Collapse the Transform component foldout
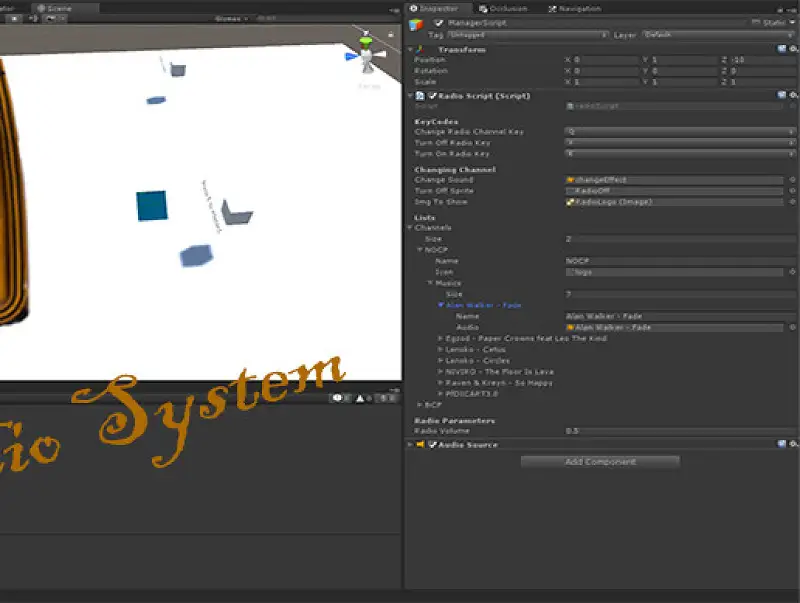 coord(410,49)
